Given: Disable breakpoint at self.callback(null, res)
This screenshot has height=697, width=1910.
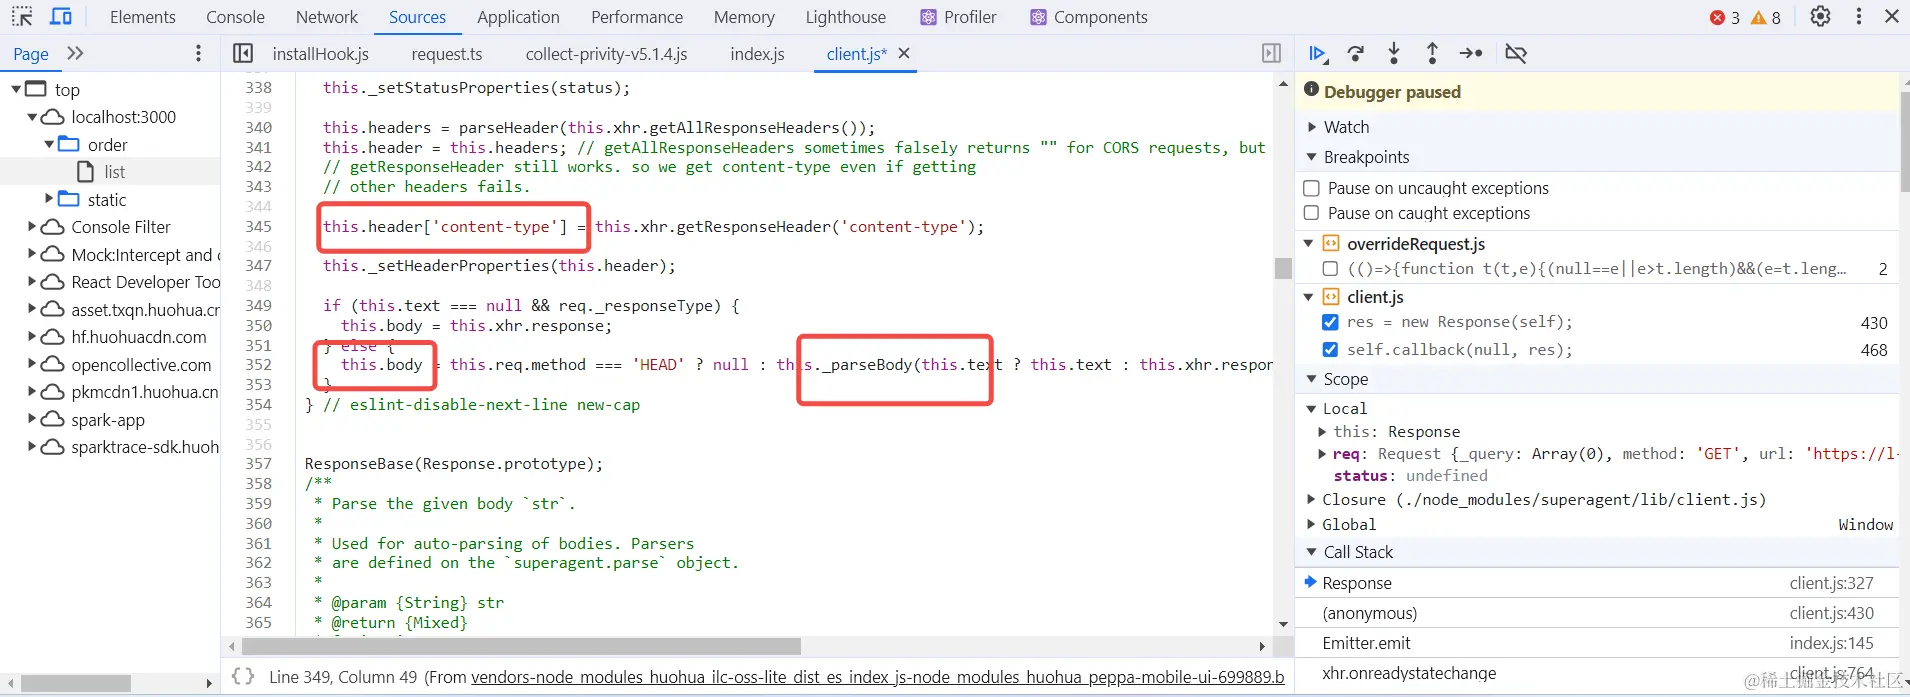Looking at the screenshot, I should [1330, 349].
